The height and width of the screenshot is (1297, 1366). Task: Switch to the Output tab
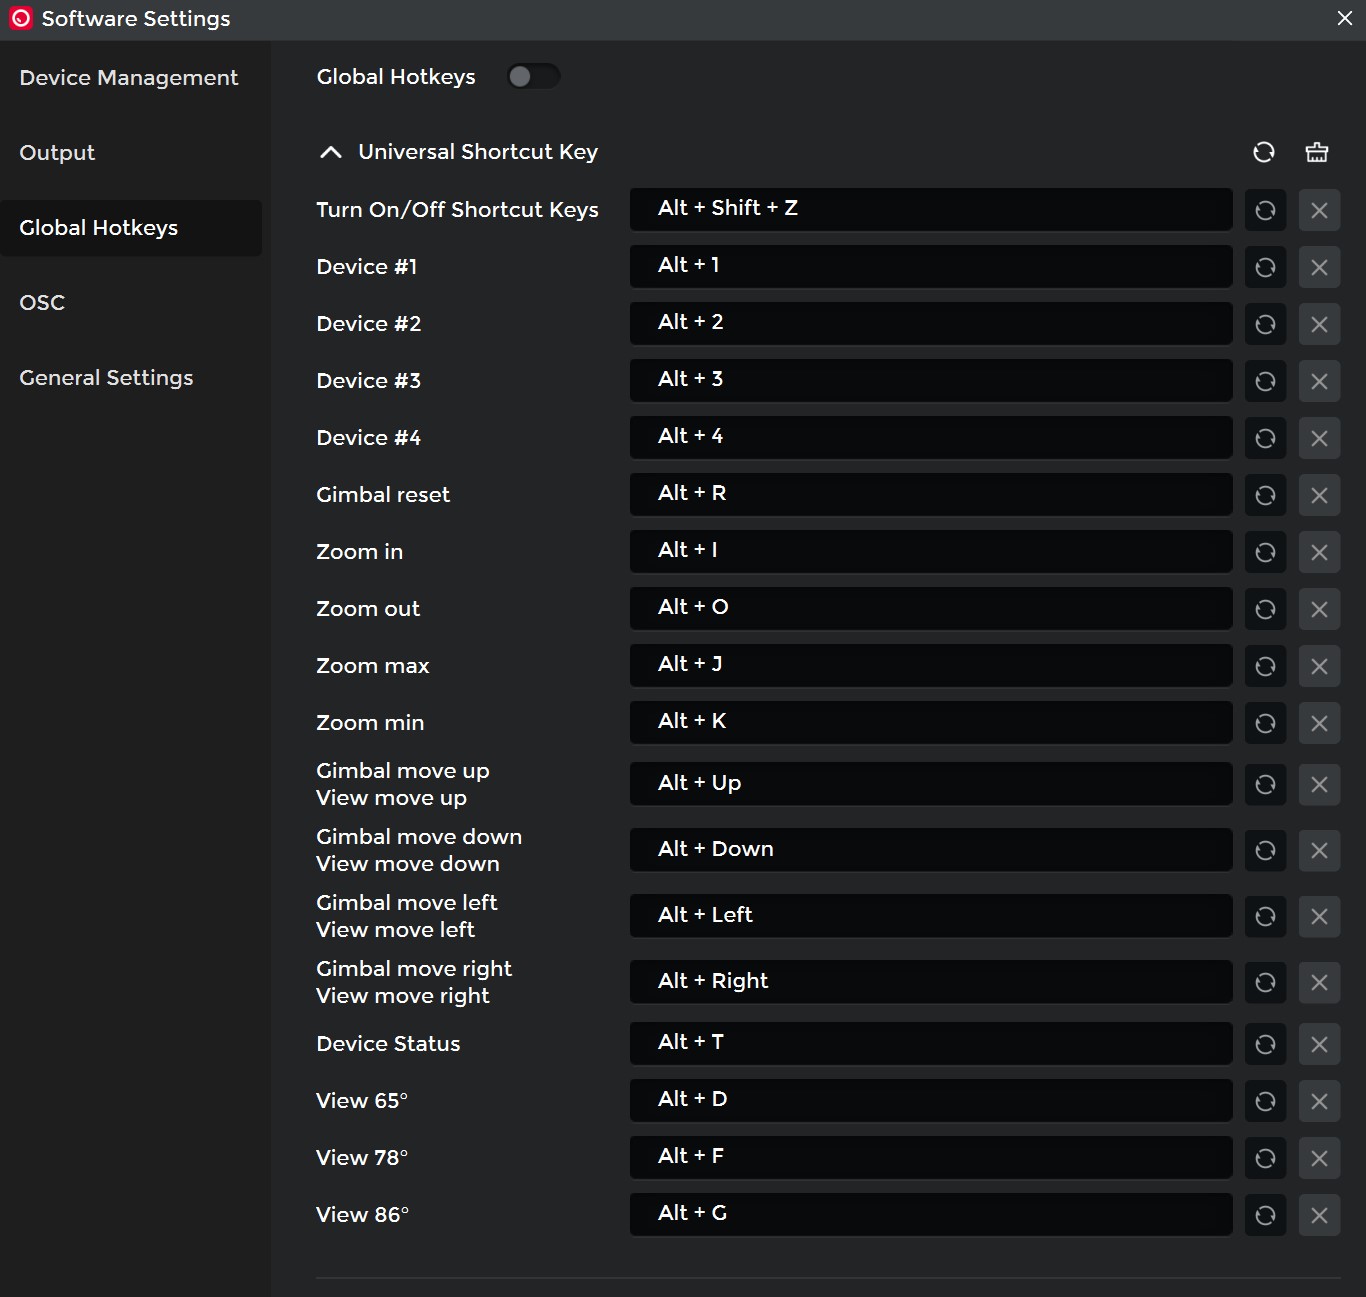pos(57,153)
